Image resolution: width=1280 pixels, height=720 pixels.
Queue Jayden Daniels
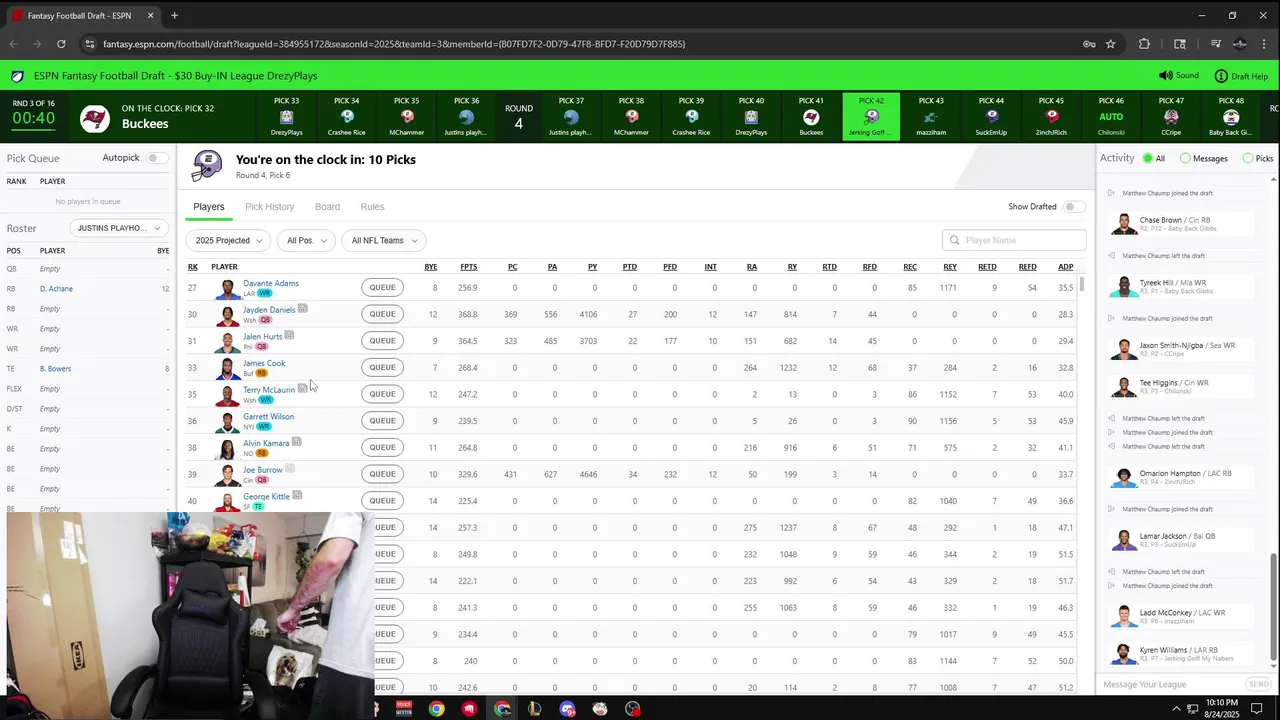pyautogui.click(x=382, y=314)
